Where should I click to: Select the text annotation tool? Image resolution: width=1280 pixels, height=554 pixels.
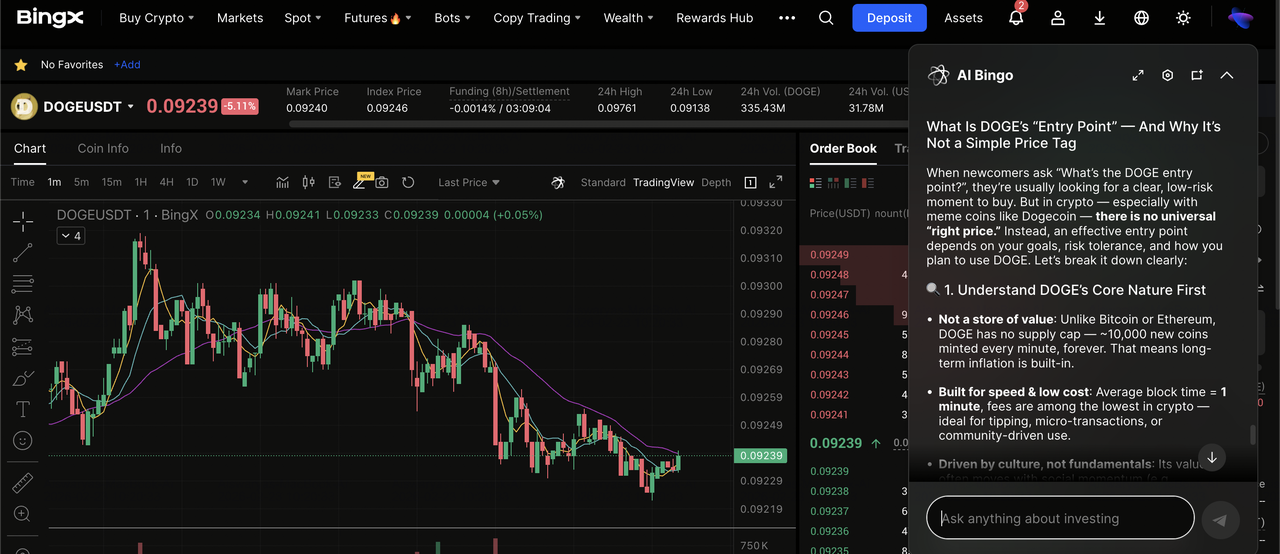pos(22,409)
